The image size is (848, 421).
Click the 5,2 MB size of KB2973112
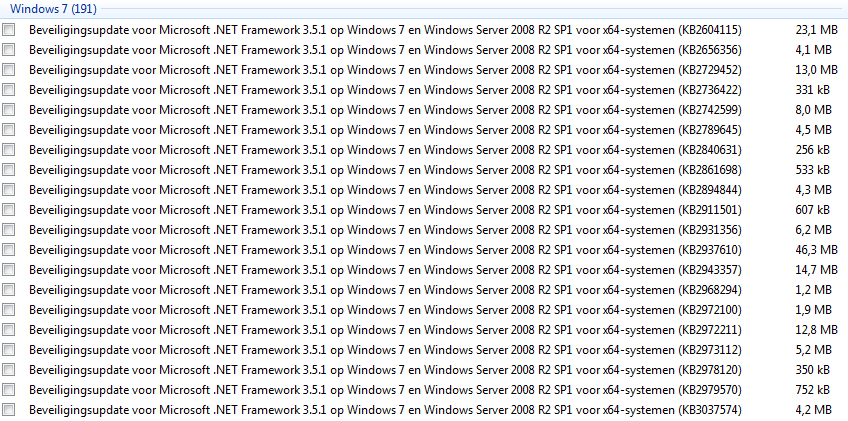coord(813,350)
